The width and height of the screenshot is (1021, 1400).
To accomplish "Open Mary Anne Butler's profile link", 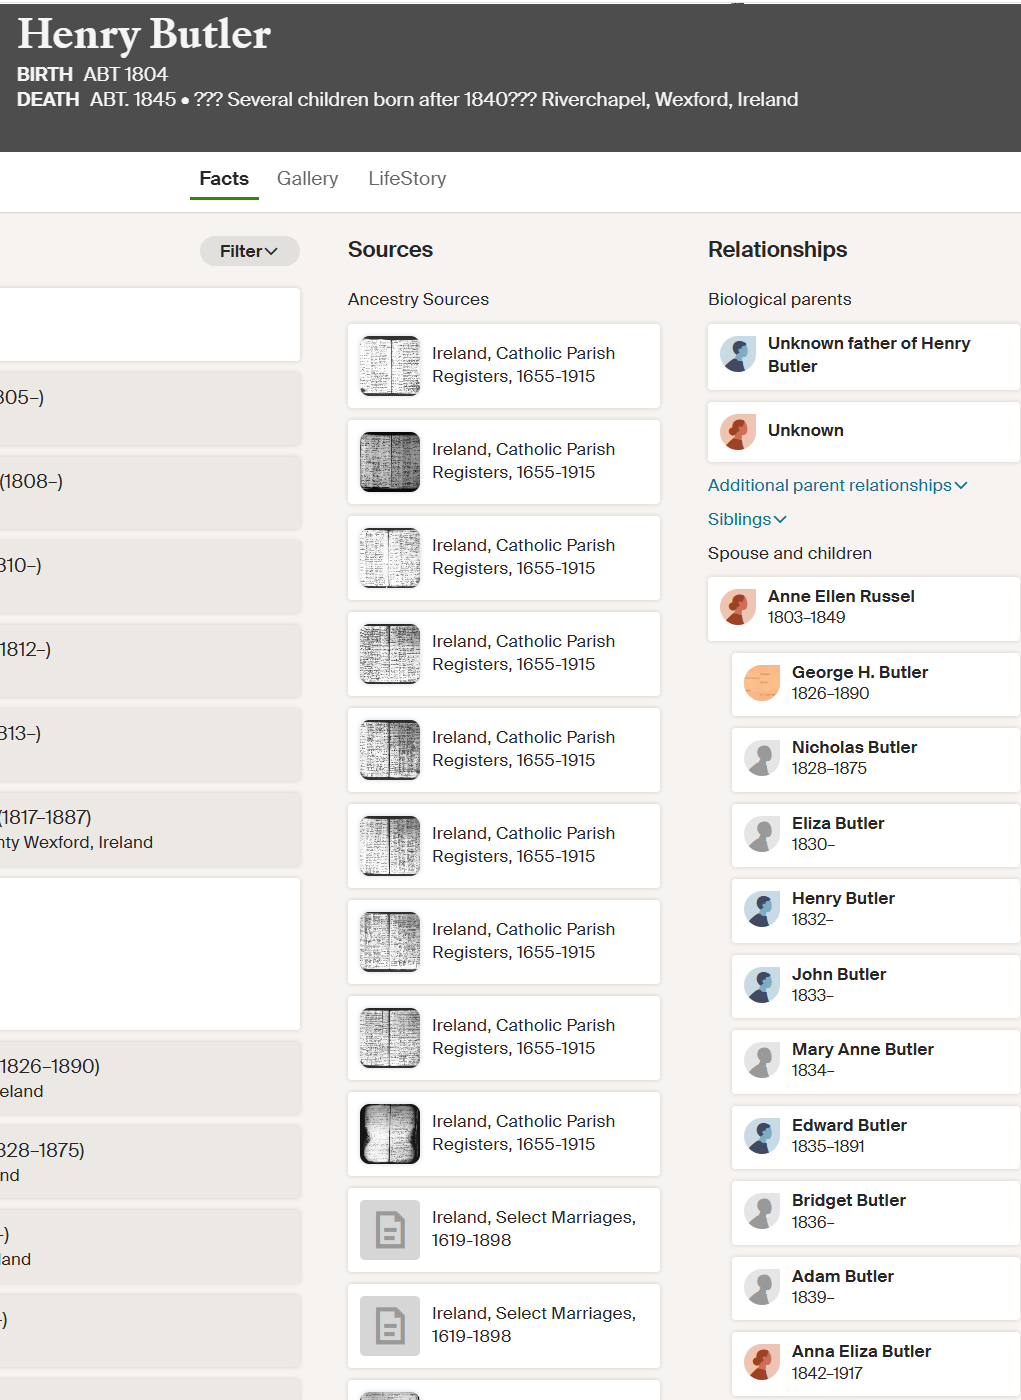I will [x=863, y=1049].
